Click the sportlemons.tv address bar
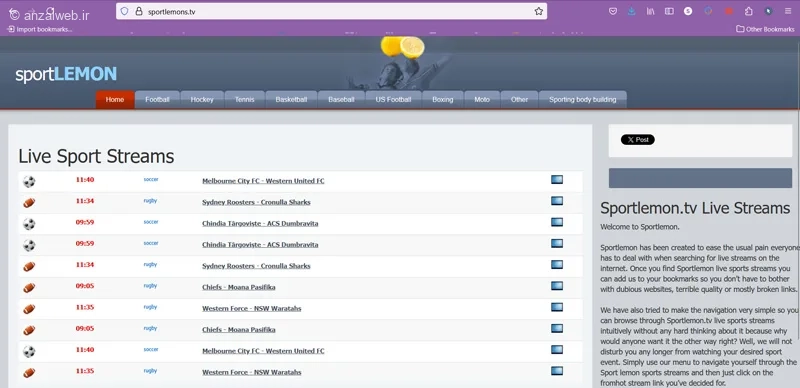Image resolution: width=800 pixels, height=388 pixels. [x=332, y=11]
